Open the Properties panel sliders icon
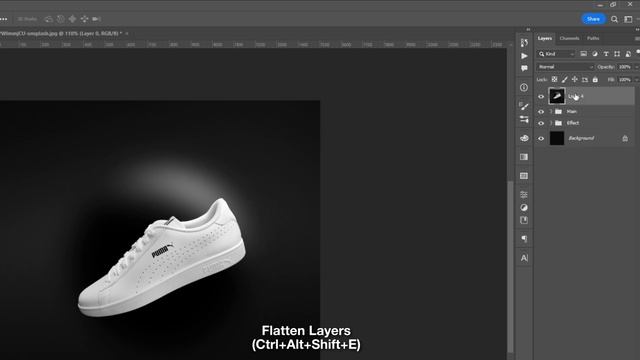Viewport: 640px width, 360px height. coord(524,194)
